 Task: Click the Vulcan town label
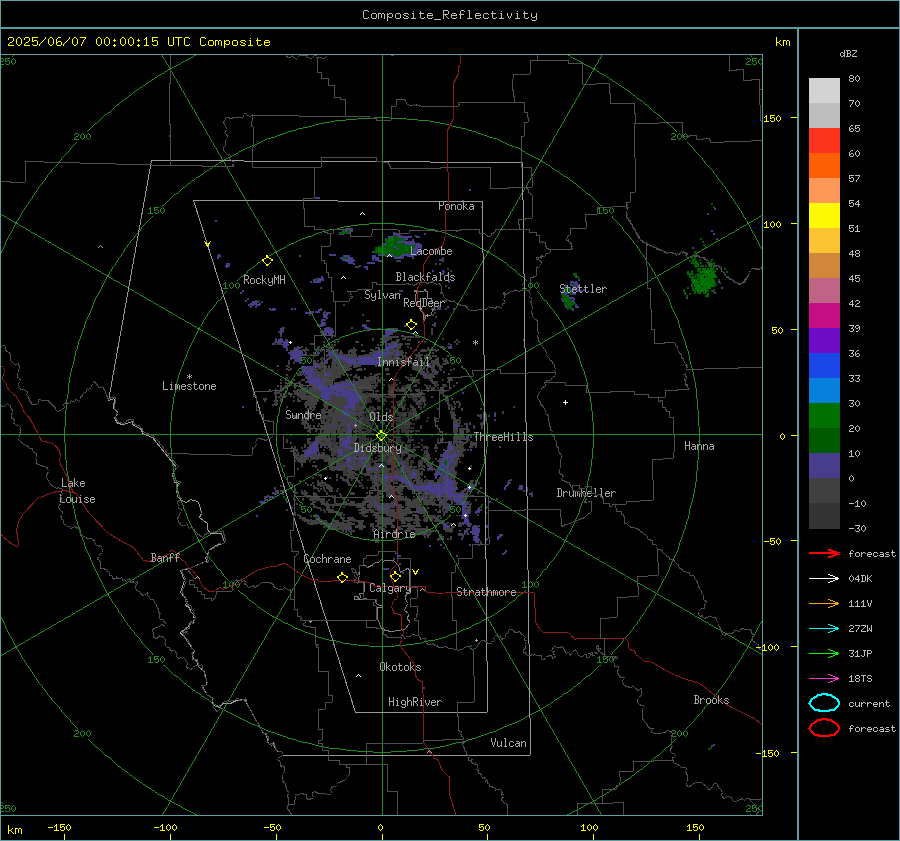tap(509, 743)
